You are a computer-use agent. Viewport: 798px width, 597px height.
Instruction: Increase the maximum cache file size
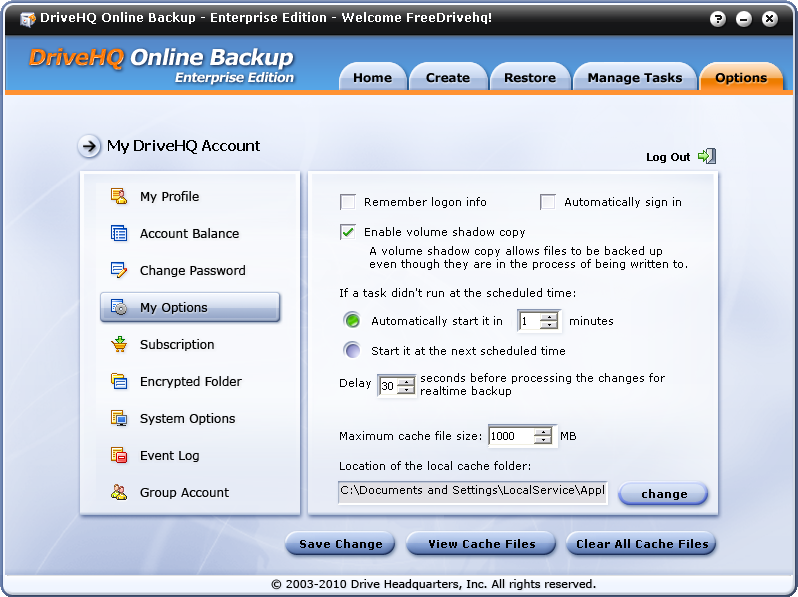543,432
